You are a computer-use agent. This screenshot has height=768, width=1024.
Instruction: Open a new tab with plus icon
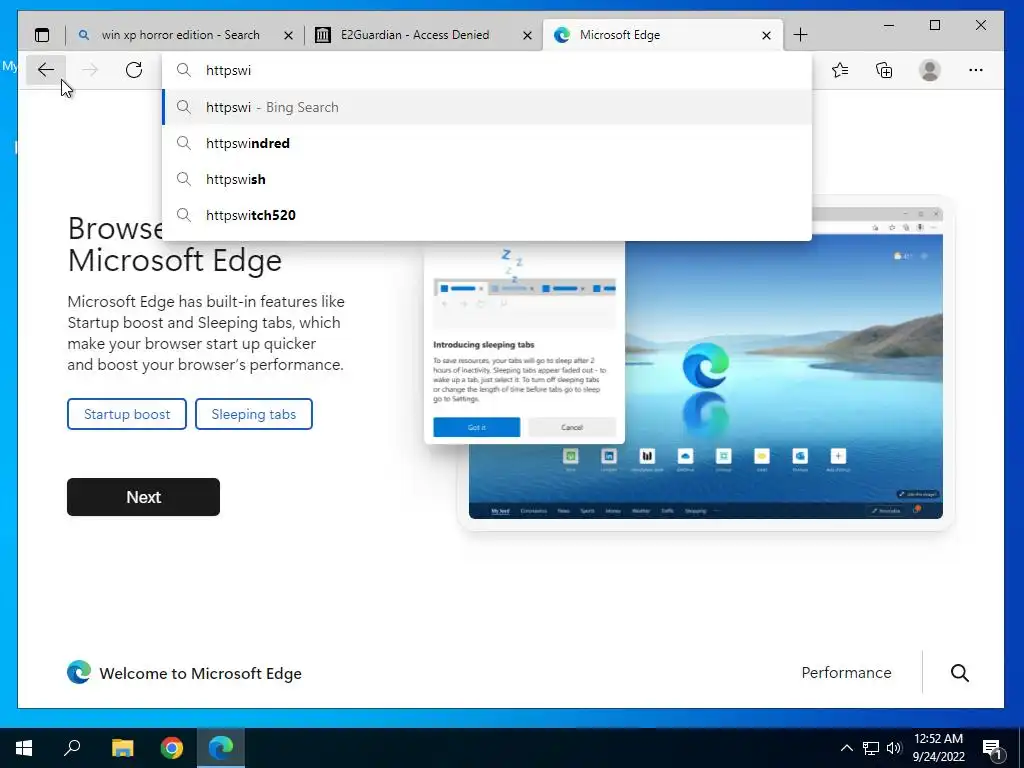pos(801,35)
